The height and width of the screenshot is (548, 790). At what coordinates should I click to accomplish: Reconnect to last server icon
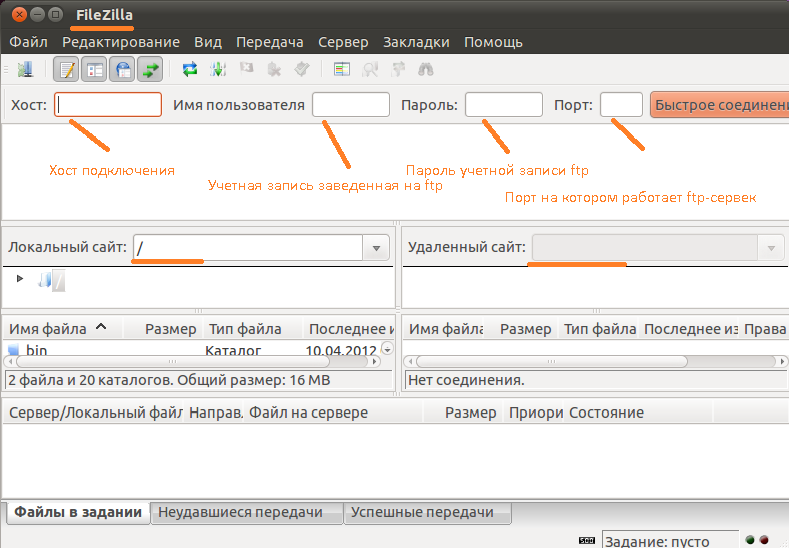[x=302, y=70]
